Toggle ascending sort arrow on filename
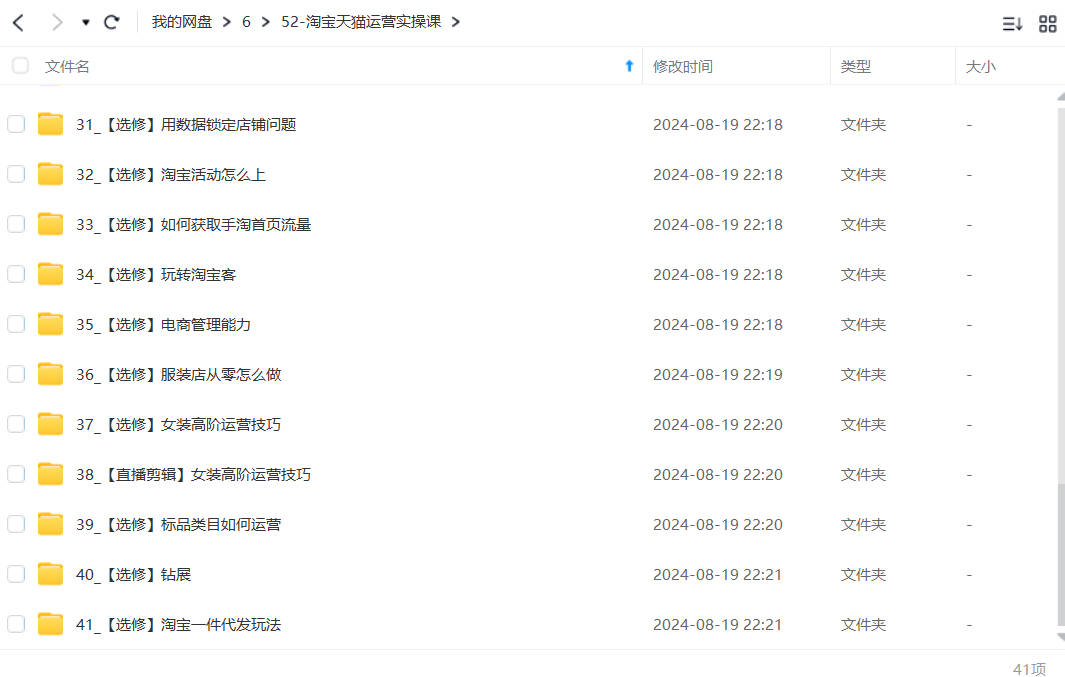 coord(629,66)
